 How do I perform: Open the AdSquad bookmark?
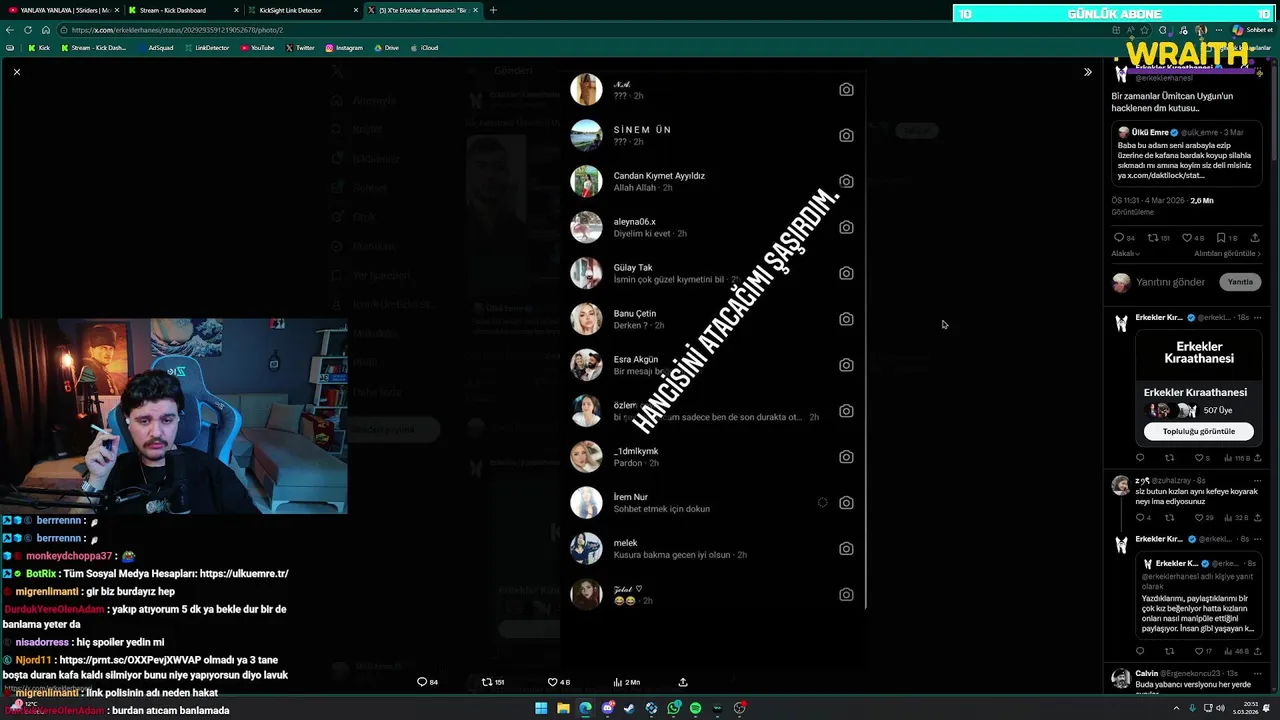tap(155, 48)
